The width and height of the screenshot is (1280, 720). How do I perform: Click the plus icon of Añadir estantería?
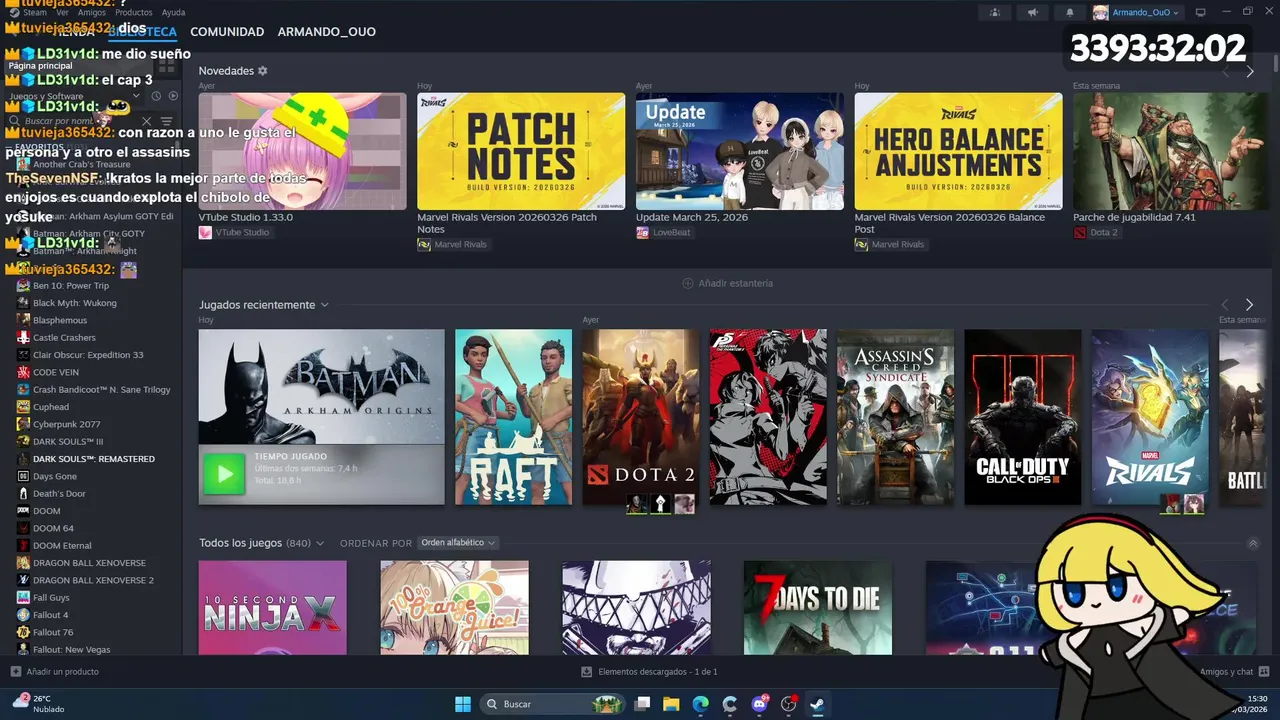tap(688, 283)
